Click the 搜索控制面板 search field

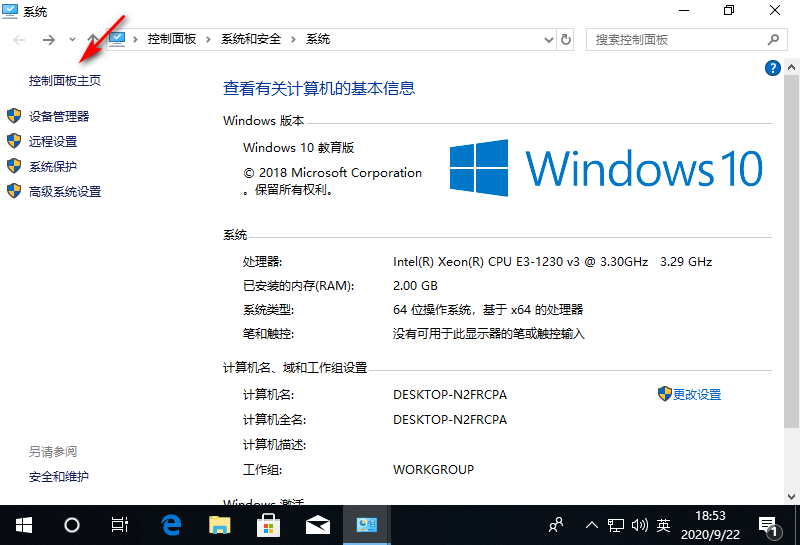pyautogui.click(x=675, y=40)
